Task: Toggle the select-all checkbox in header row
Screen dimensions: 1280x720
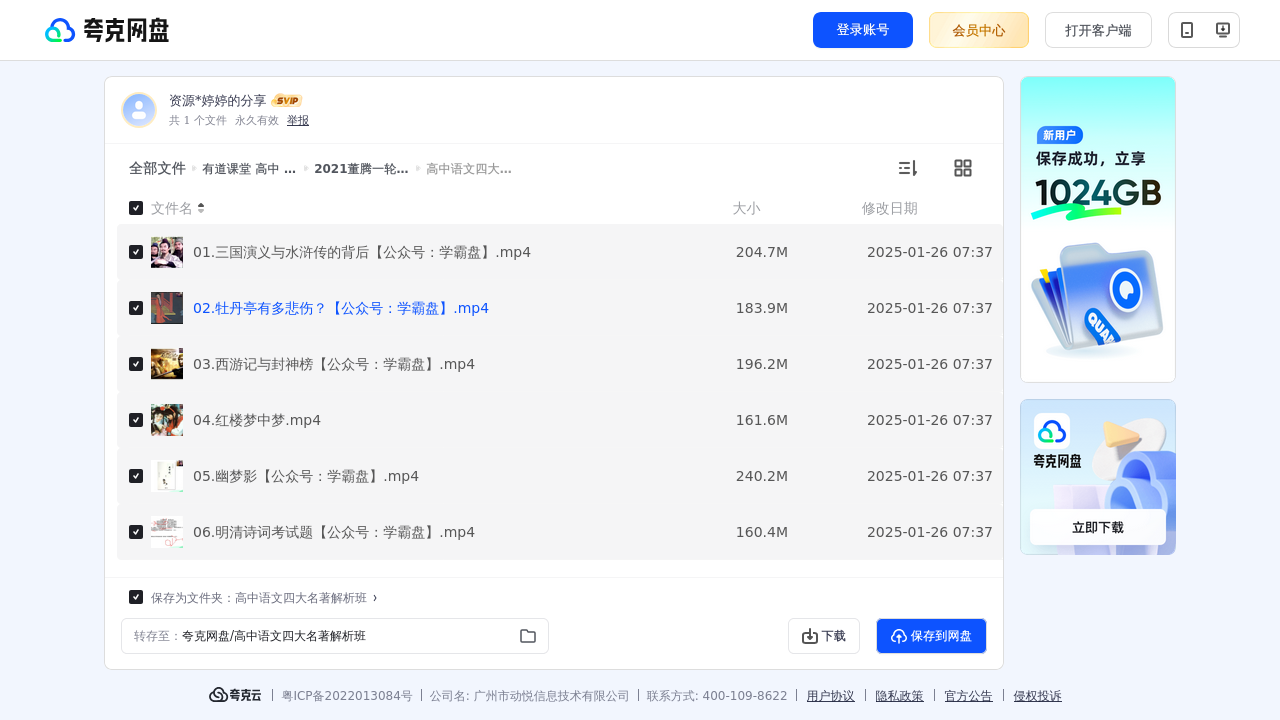Action: [136, 208]
